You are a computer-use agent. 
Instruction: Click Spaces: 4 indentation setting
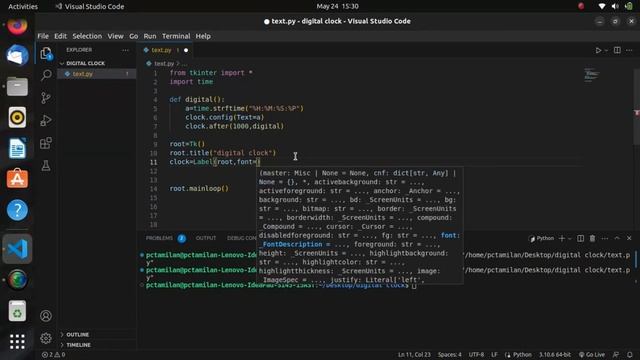pyautogui.click(x=449, y=354)
